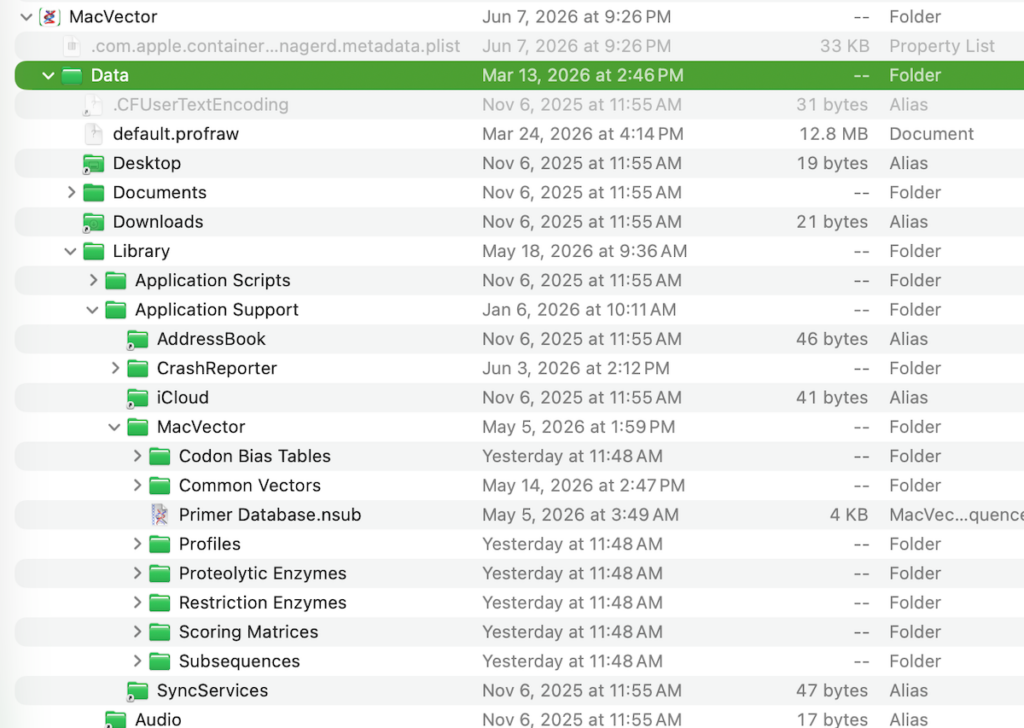Click the May 18, 2026 at 9:36 AM date
Screen dimensions: 1024x728
coord(584,251)
